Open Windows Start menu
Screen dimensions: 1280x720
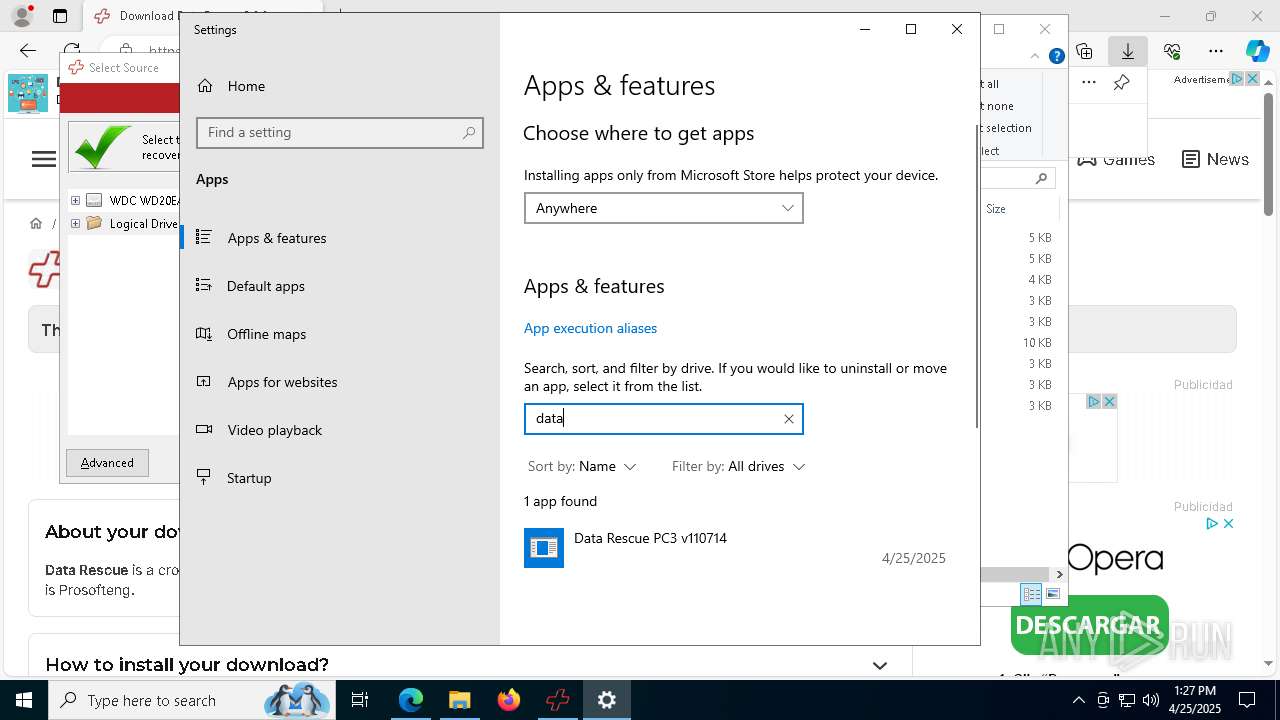[x=24, y=700]
